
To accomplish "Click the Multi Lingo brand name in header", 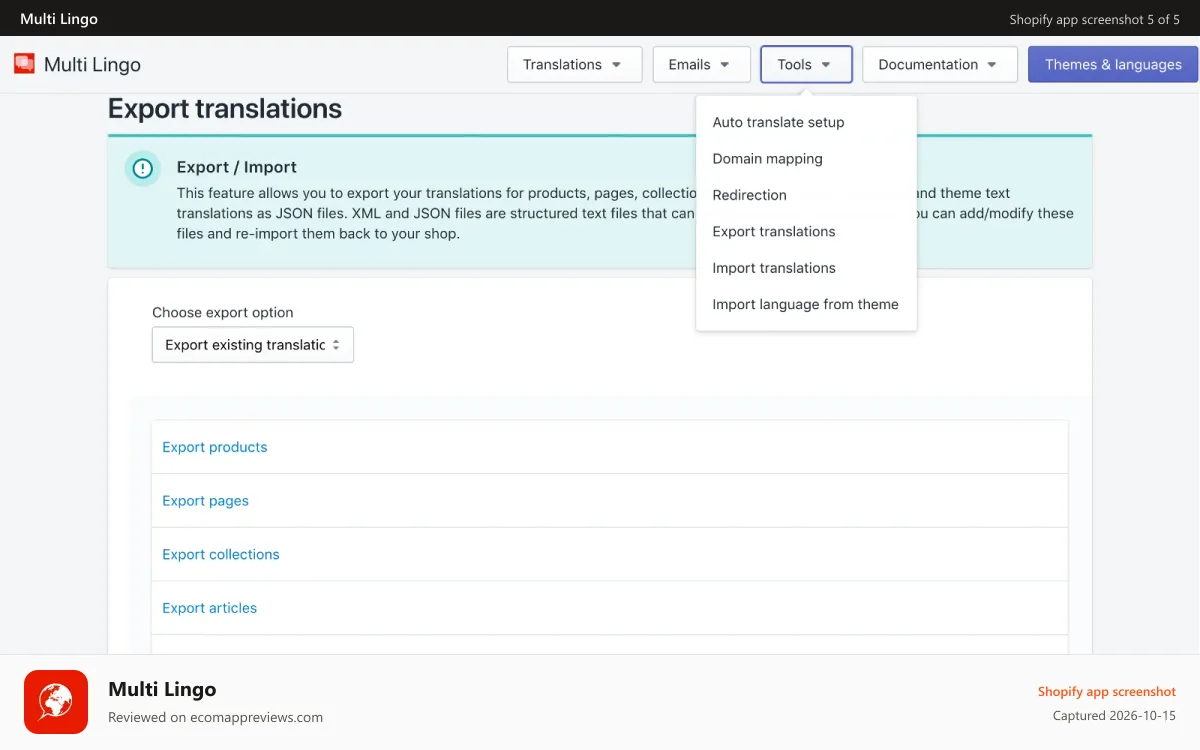I will point(92,65).
